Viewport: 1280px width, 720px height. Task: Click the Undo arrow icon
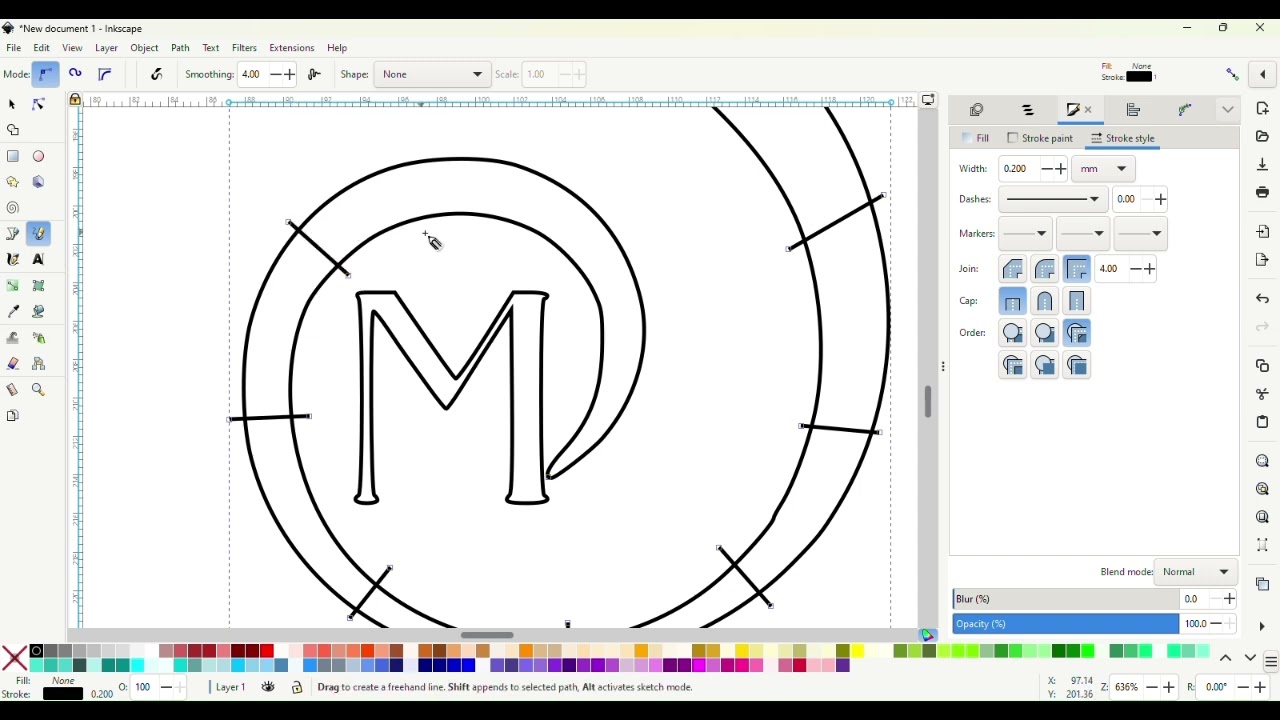point(1263,300)
